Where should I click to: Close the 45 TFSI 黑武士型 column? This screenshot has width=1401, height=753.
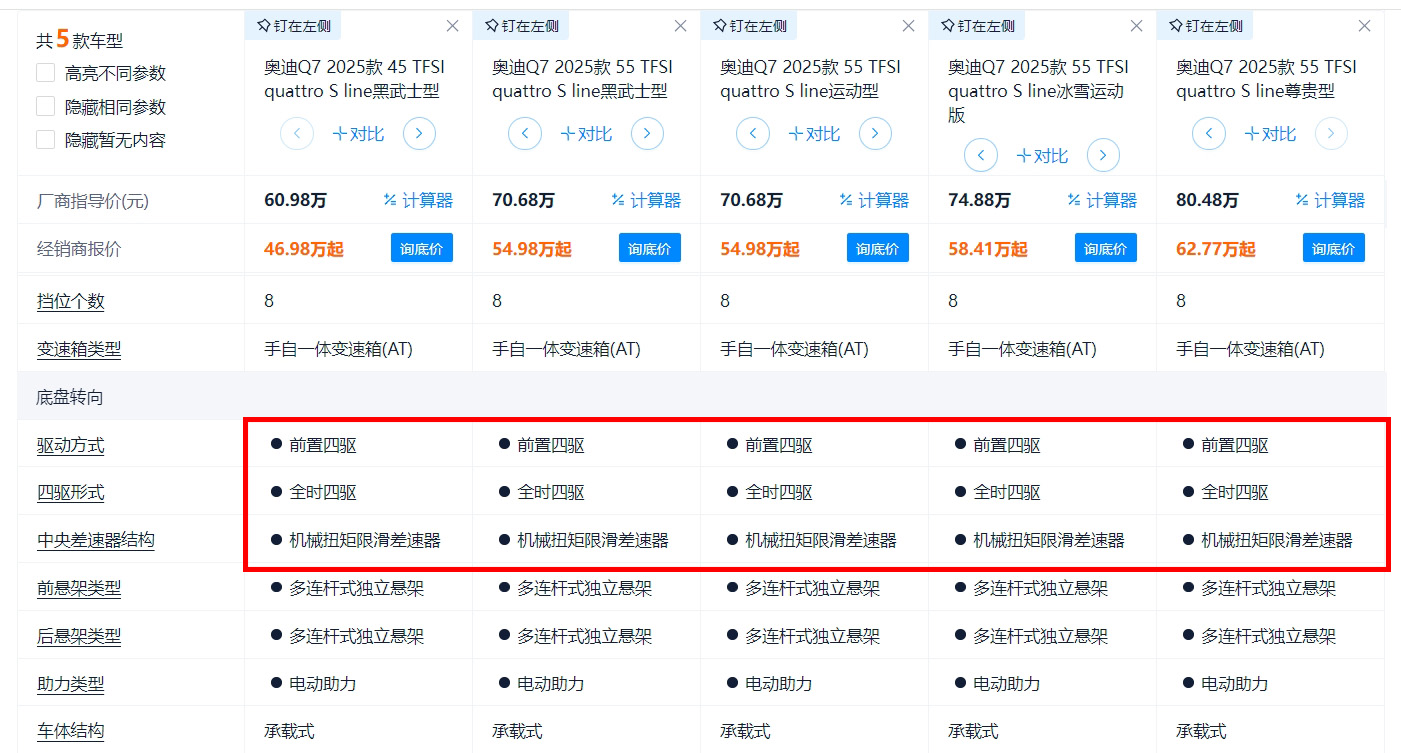(x=453, y=26)
